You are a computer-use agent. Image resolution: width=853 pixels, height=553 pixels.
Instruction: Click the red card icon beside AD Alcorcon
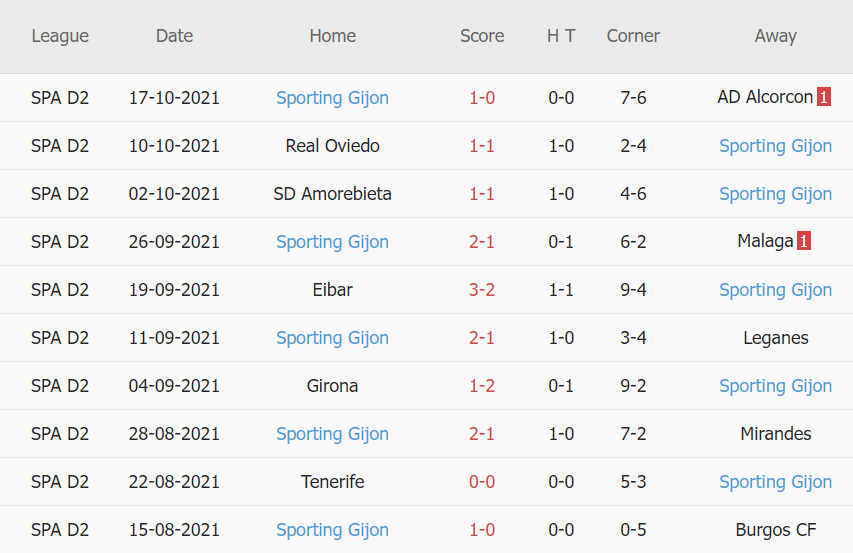pos(824,98)
